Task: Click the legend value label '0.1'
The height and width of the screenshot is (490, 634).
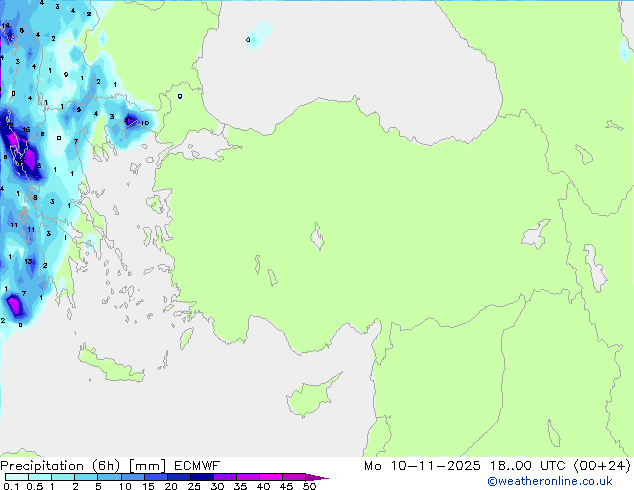Action: [11, 486]
